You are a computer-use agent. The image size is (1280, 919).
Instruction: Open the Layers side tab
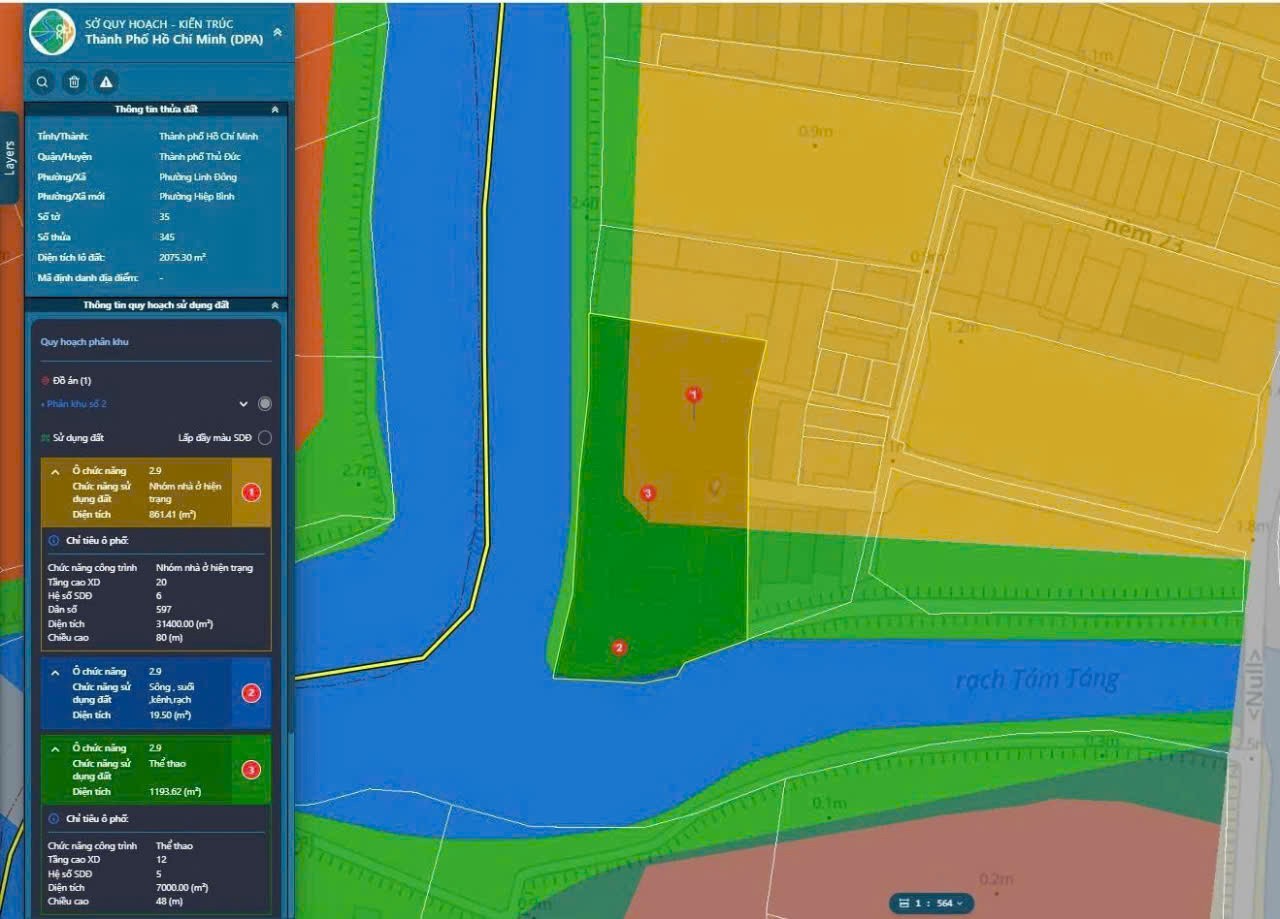click(9, 158)
